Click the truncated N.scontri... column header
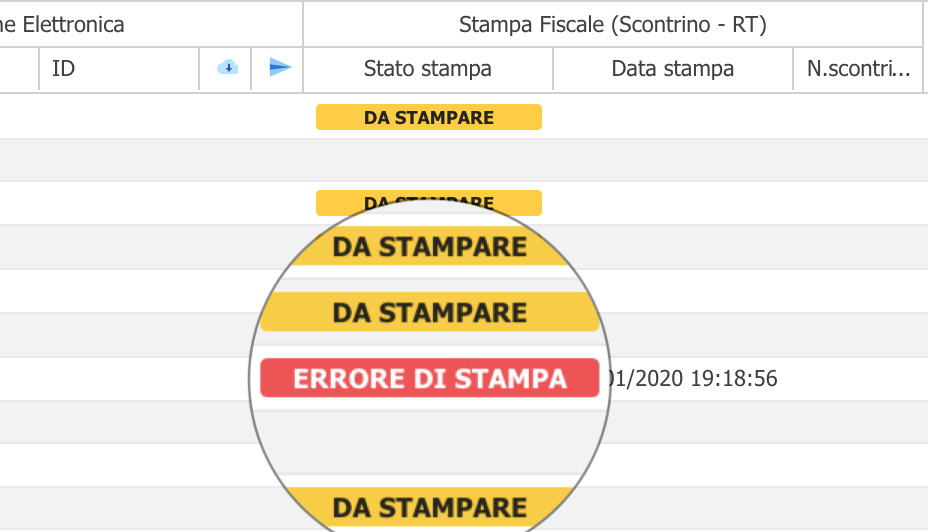 point(858,69)
